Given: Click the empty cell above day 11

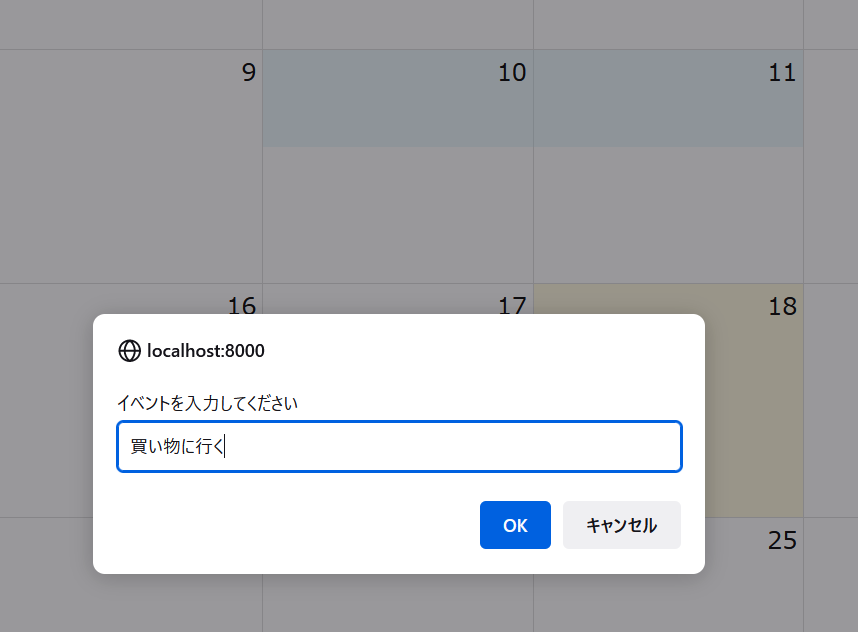Looking at the screenshot, I should pos(668,25).
